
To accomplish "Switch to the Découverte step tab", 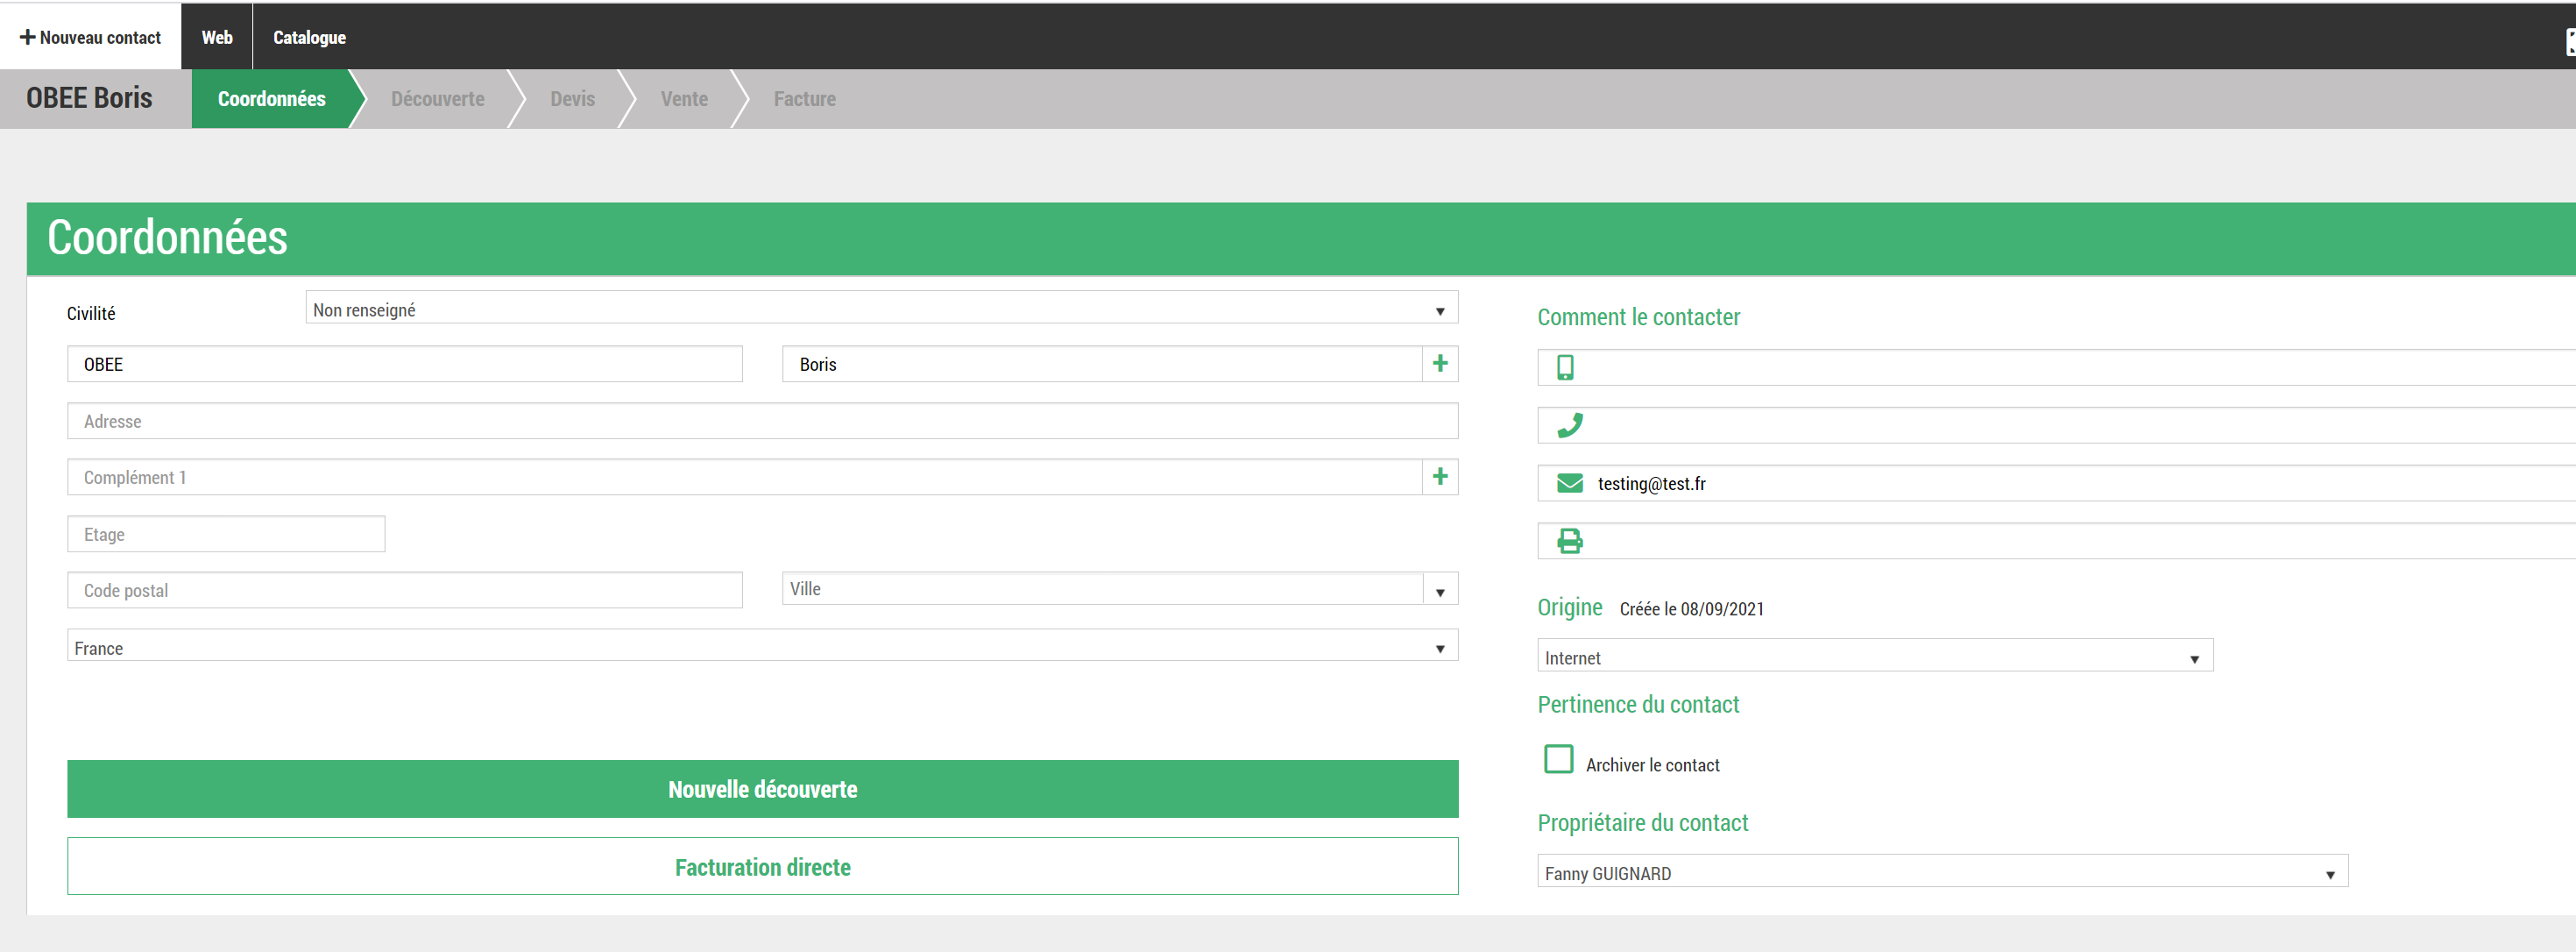I will (437, 99).
